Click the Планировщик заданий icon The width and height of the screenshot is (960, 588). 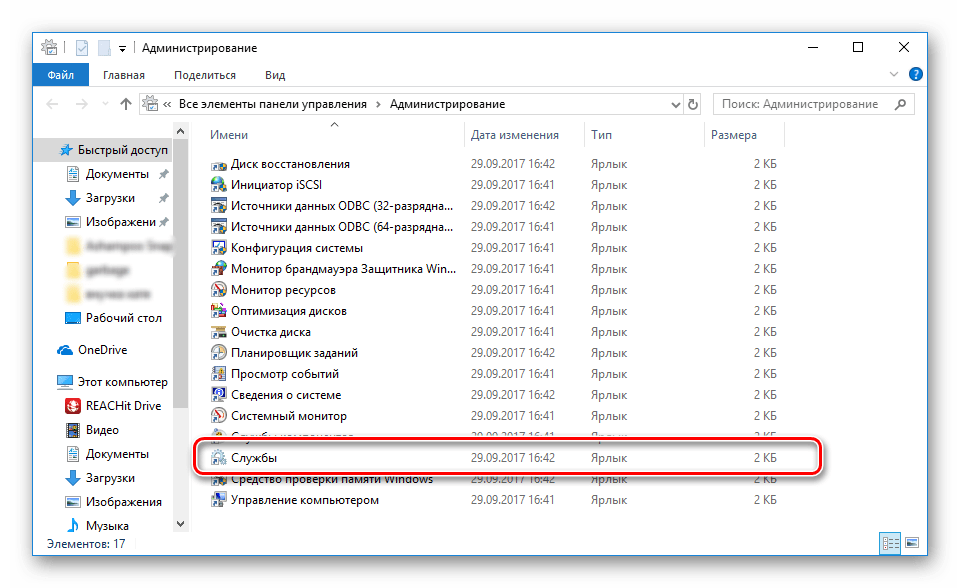(219, 353)
